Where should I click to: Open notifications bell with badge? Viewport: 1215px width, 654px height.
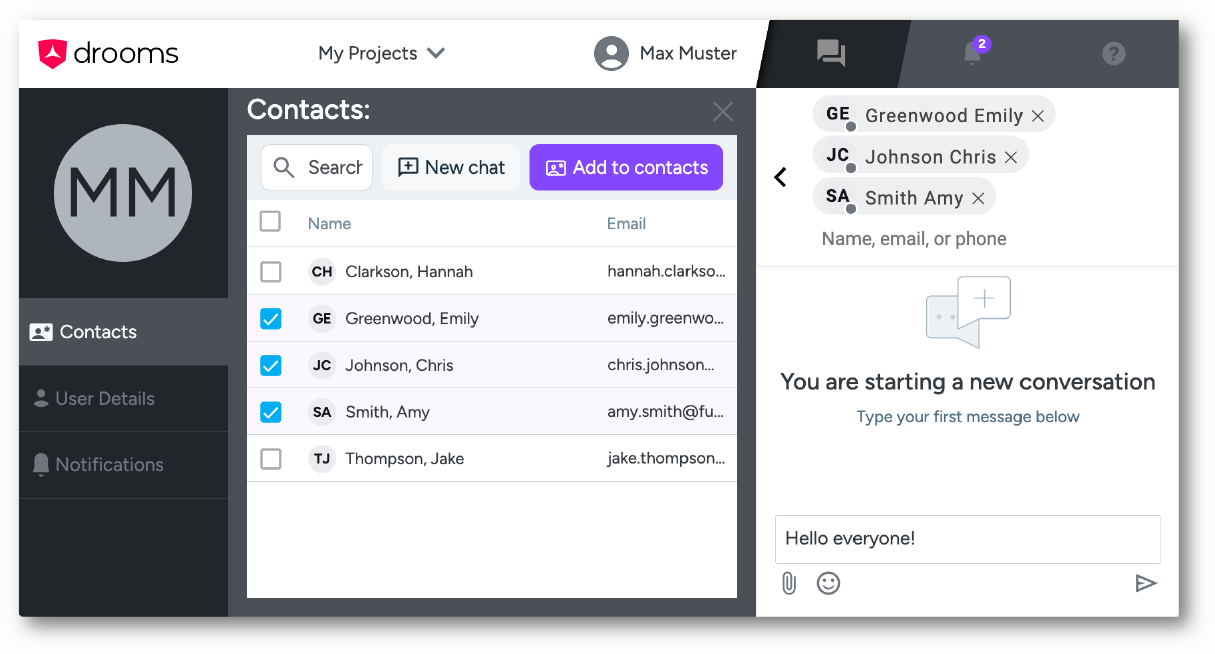point(973,53)
